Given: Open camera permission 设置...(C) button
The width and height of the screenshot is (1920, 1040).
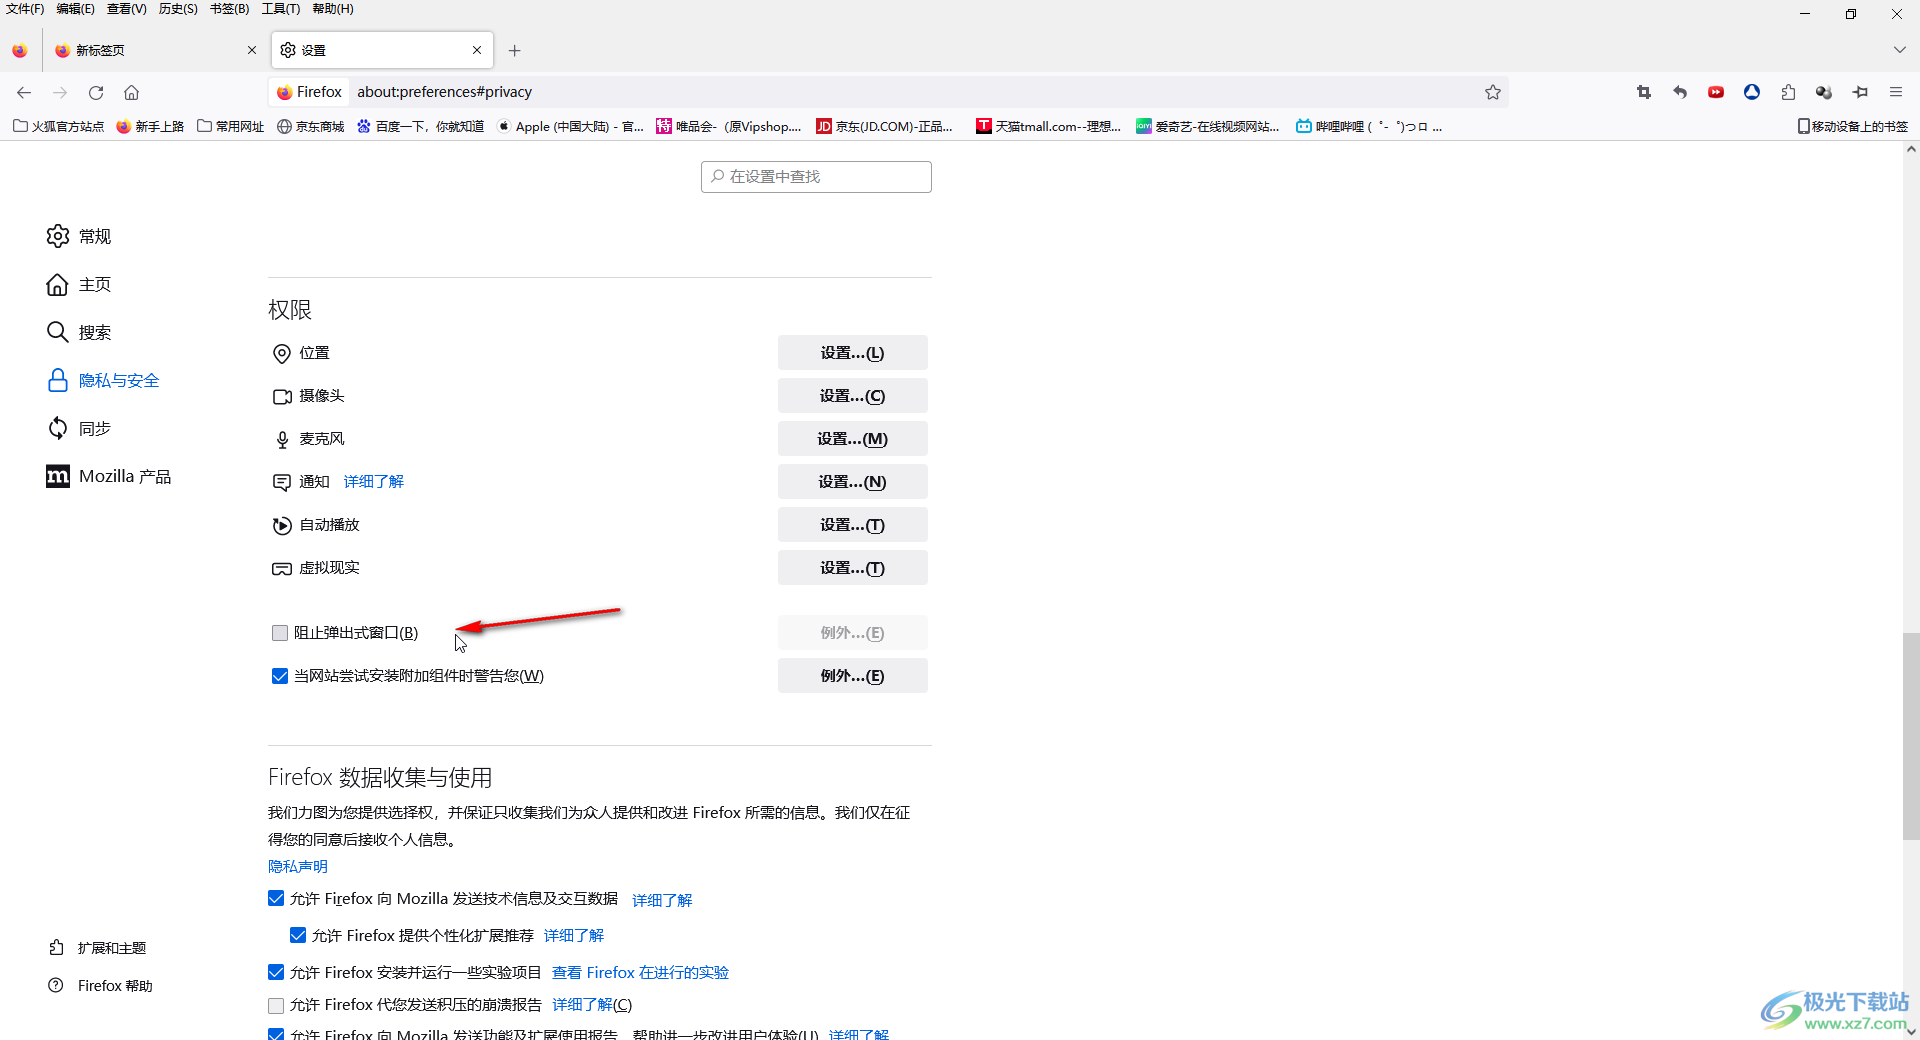Looking at the screenshot, I should [x=852, y=396].
